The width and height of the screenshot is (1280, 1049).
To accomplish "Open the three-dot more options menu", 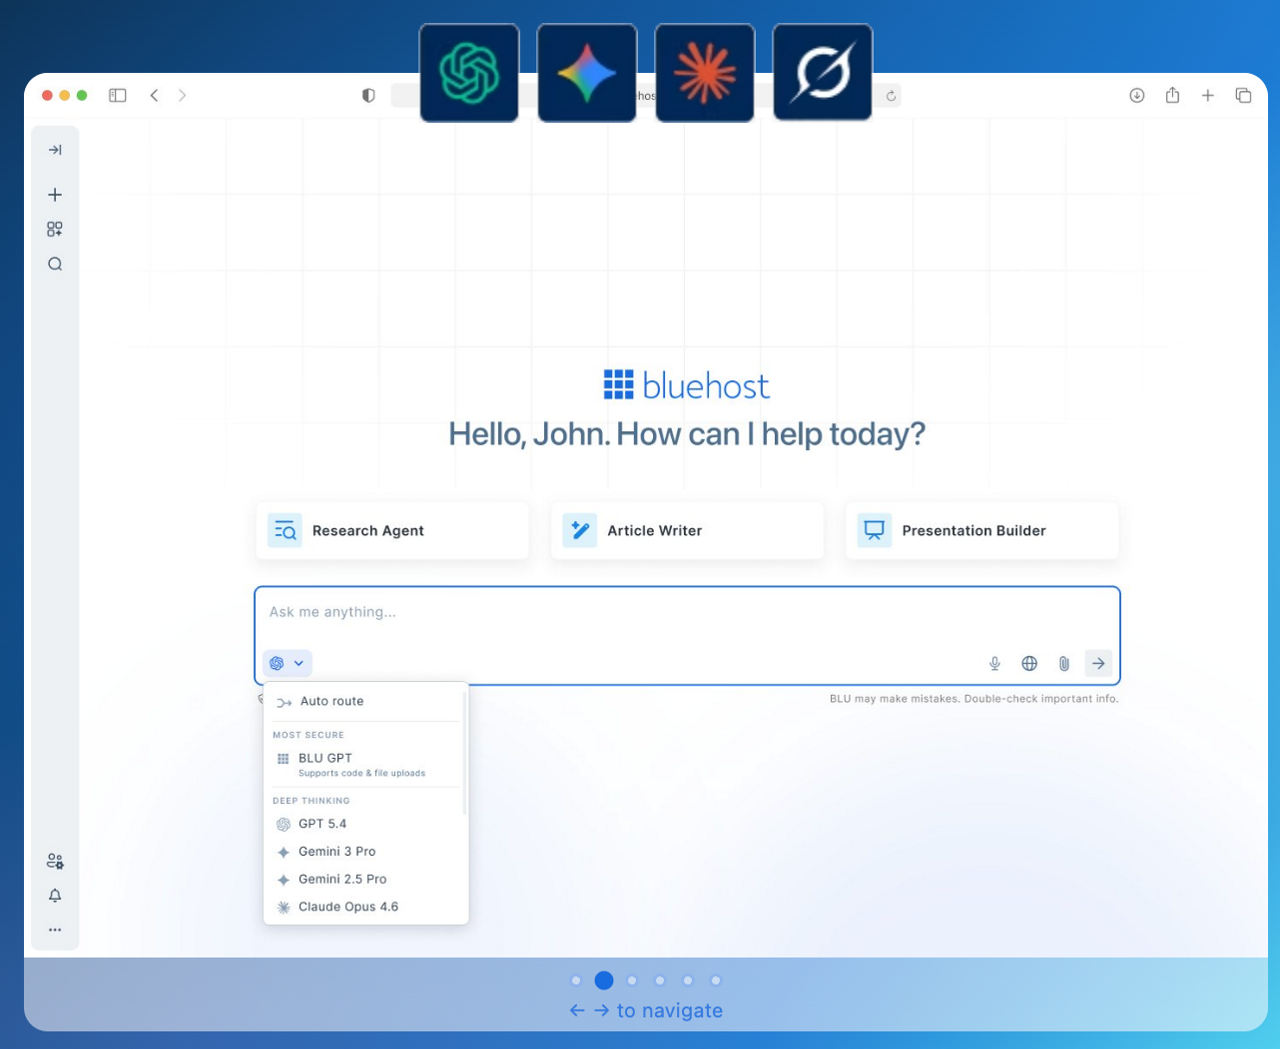I will (x=55, y=930).
